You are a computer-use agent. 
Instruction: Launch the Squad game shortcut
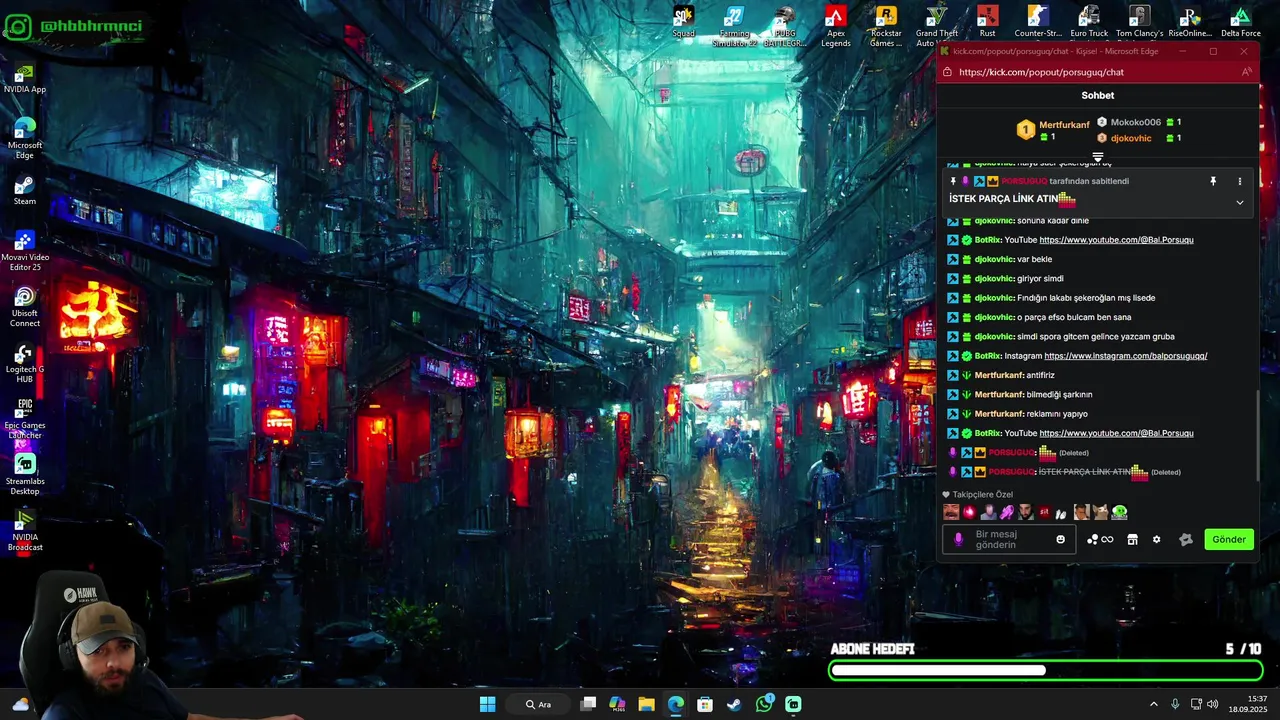coord(684,22)
